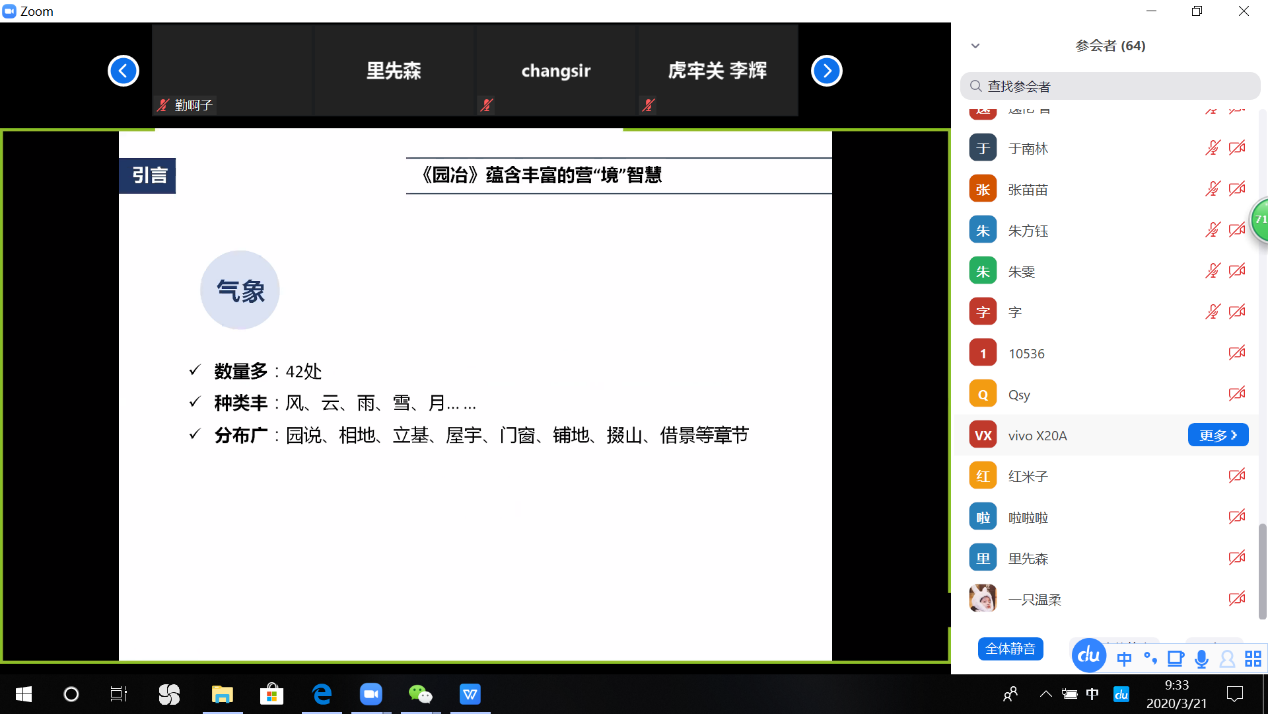1268x714 pixels.
Task: Click 一只温柔 participant avatar photo
Action: (983, 598)
